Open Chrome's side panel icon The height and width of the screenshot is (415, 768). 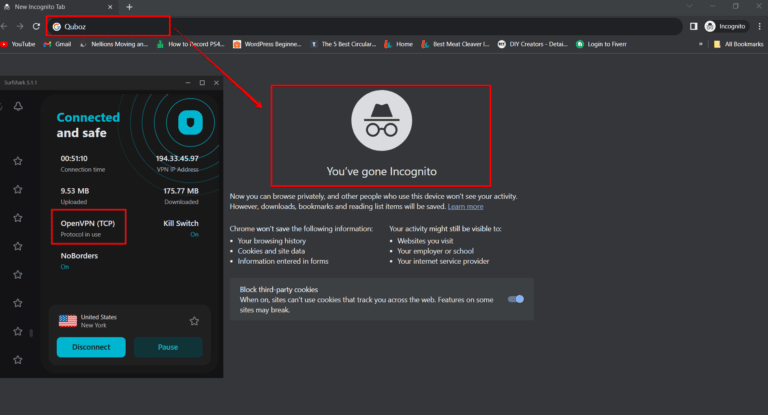point(693,26)
